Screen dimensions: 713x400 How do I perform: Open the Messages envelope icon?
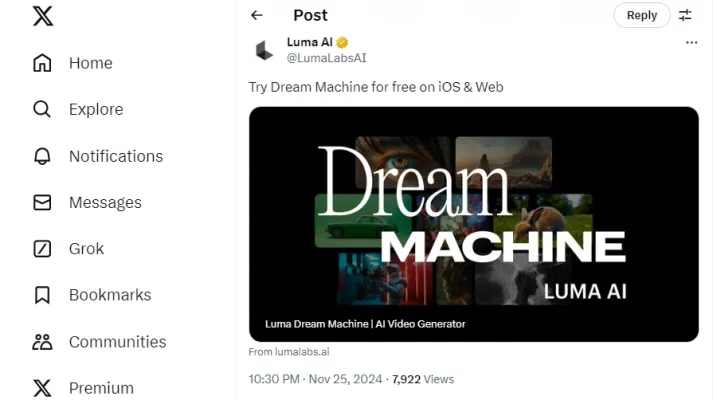pyautogui.click(x=42, y=202)
